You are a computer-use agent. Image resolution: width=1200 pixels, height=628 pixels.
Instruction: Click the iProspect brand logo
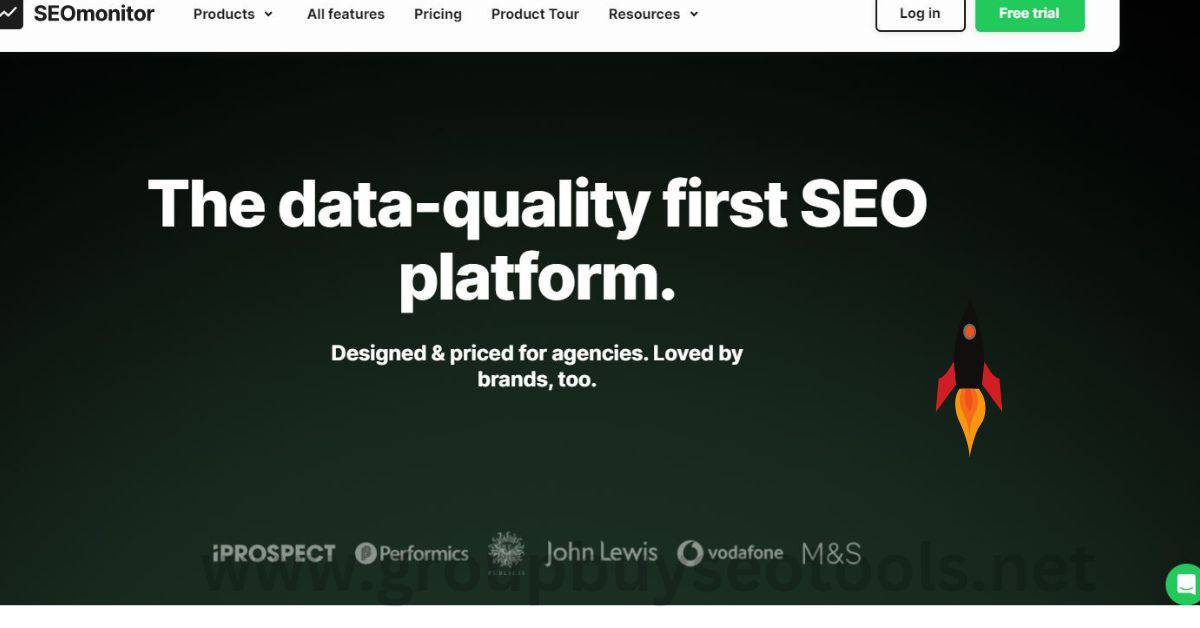point(274,553)
